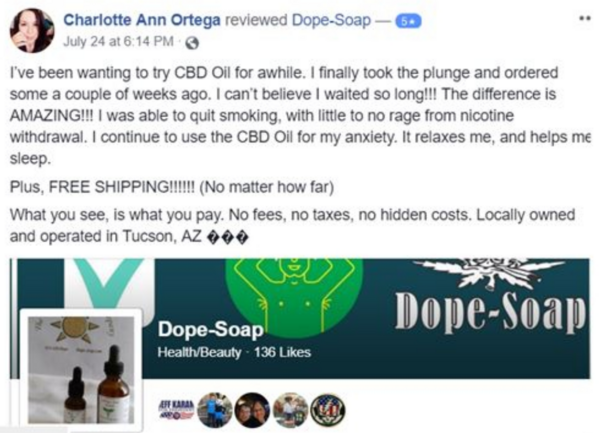615x433 pixels.
Task: Click the Jeff Karan liker avatar
Action: tap(176, 410)
